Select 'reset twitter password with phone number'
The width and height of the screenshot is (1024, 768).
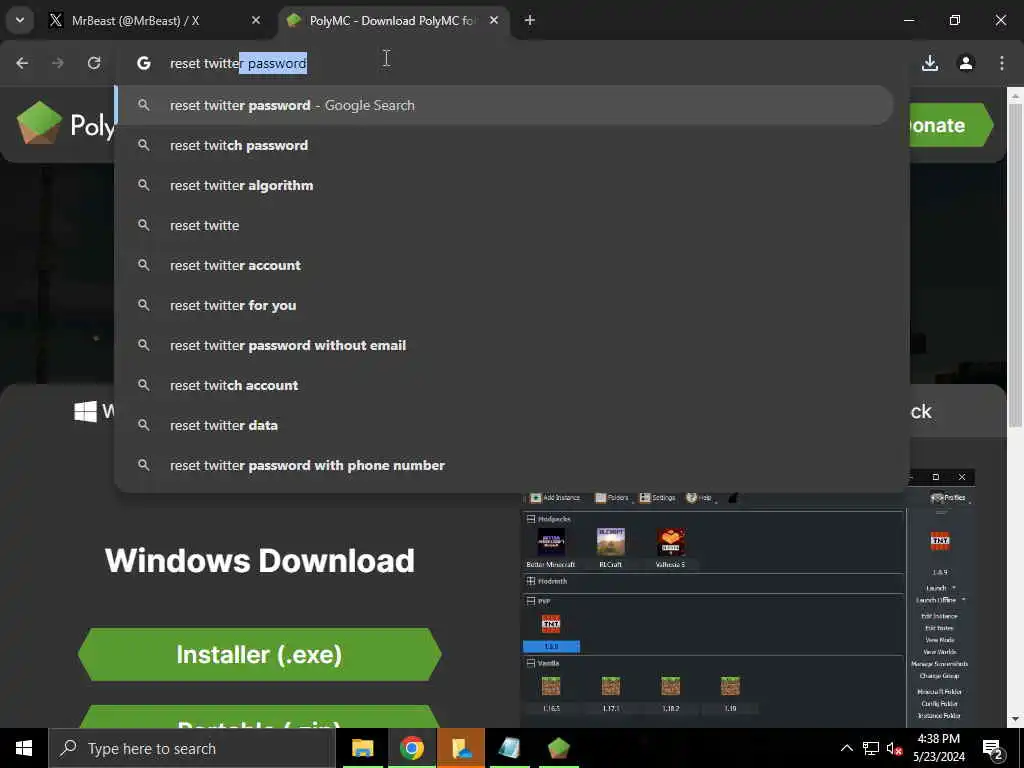click(x=504, y=465)
